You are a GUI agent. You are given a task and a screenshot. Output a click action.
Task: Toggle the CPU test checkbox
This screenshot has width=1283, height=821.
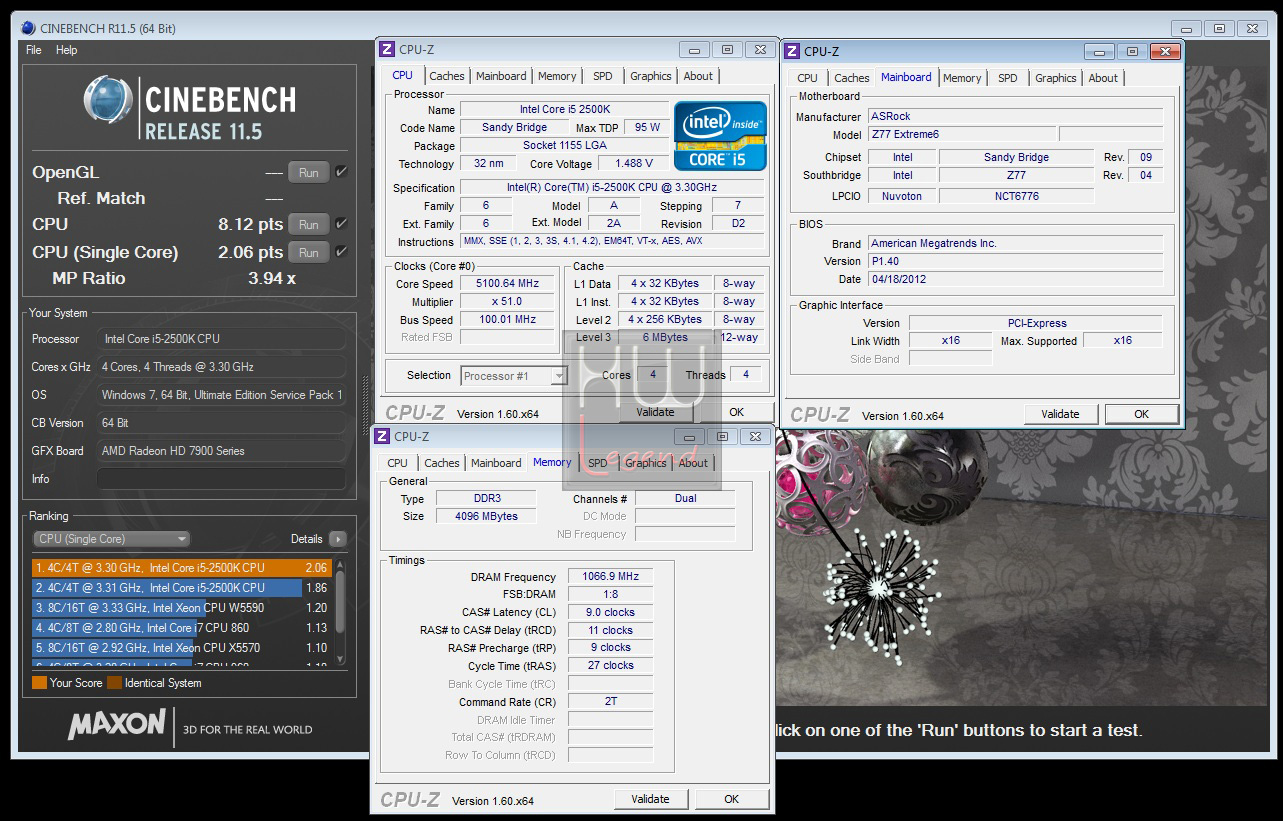click(x=341, y=224)
